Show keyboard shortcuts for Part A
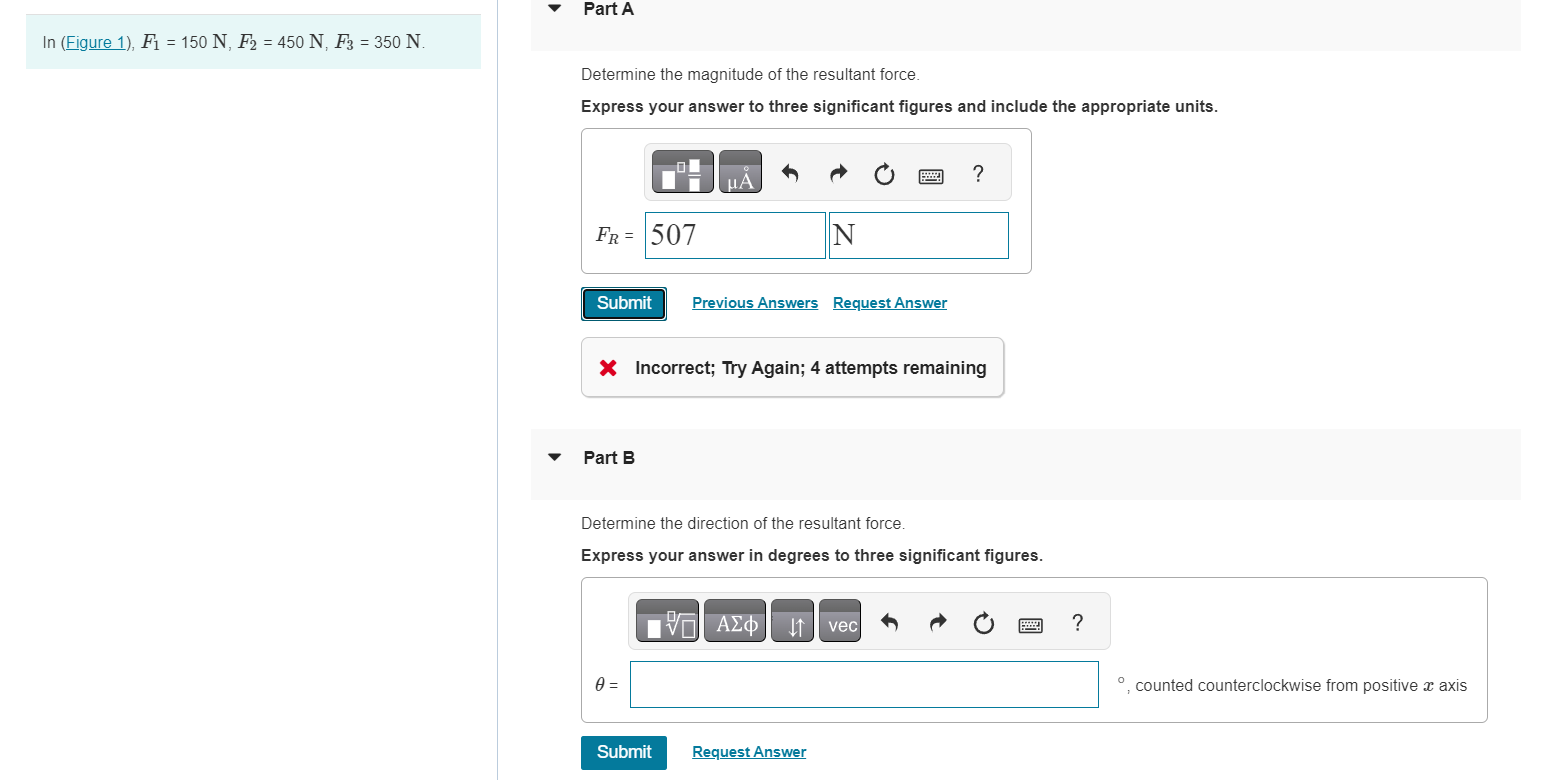1553x780 pixels. 931,177
